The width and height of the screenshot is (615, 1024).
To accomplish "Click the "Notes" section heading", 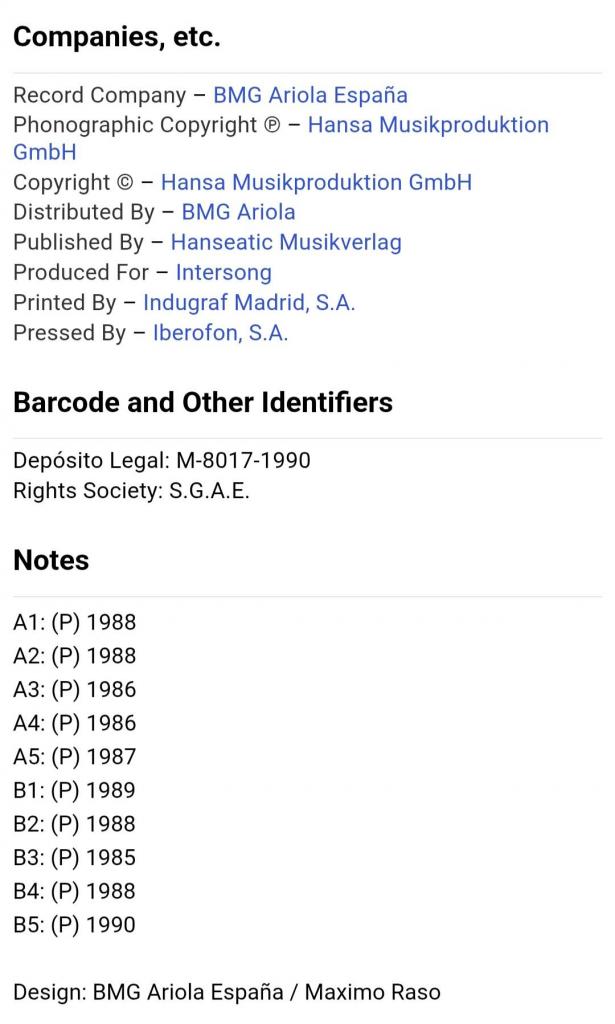I will [x=51, y=561].
